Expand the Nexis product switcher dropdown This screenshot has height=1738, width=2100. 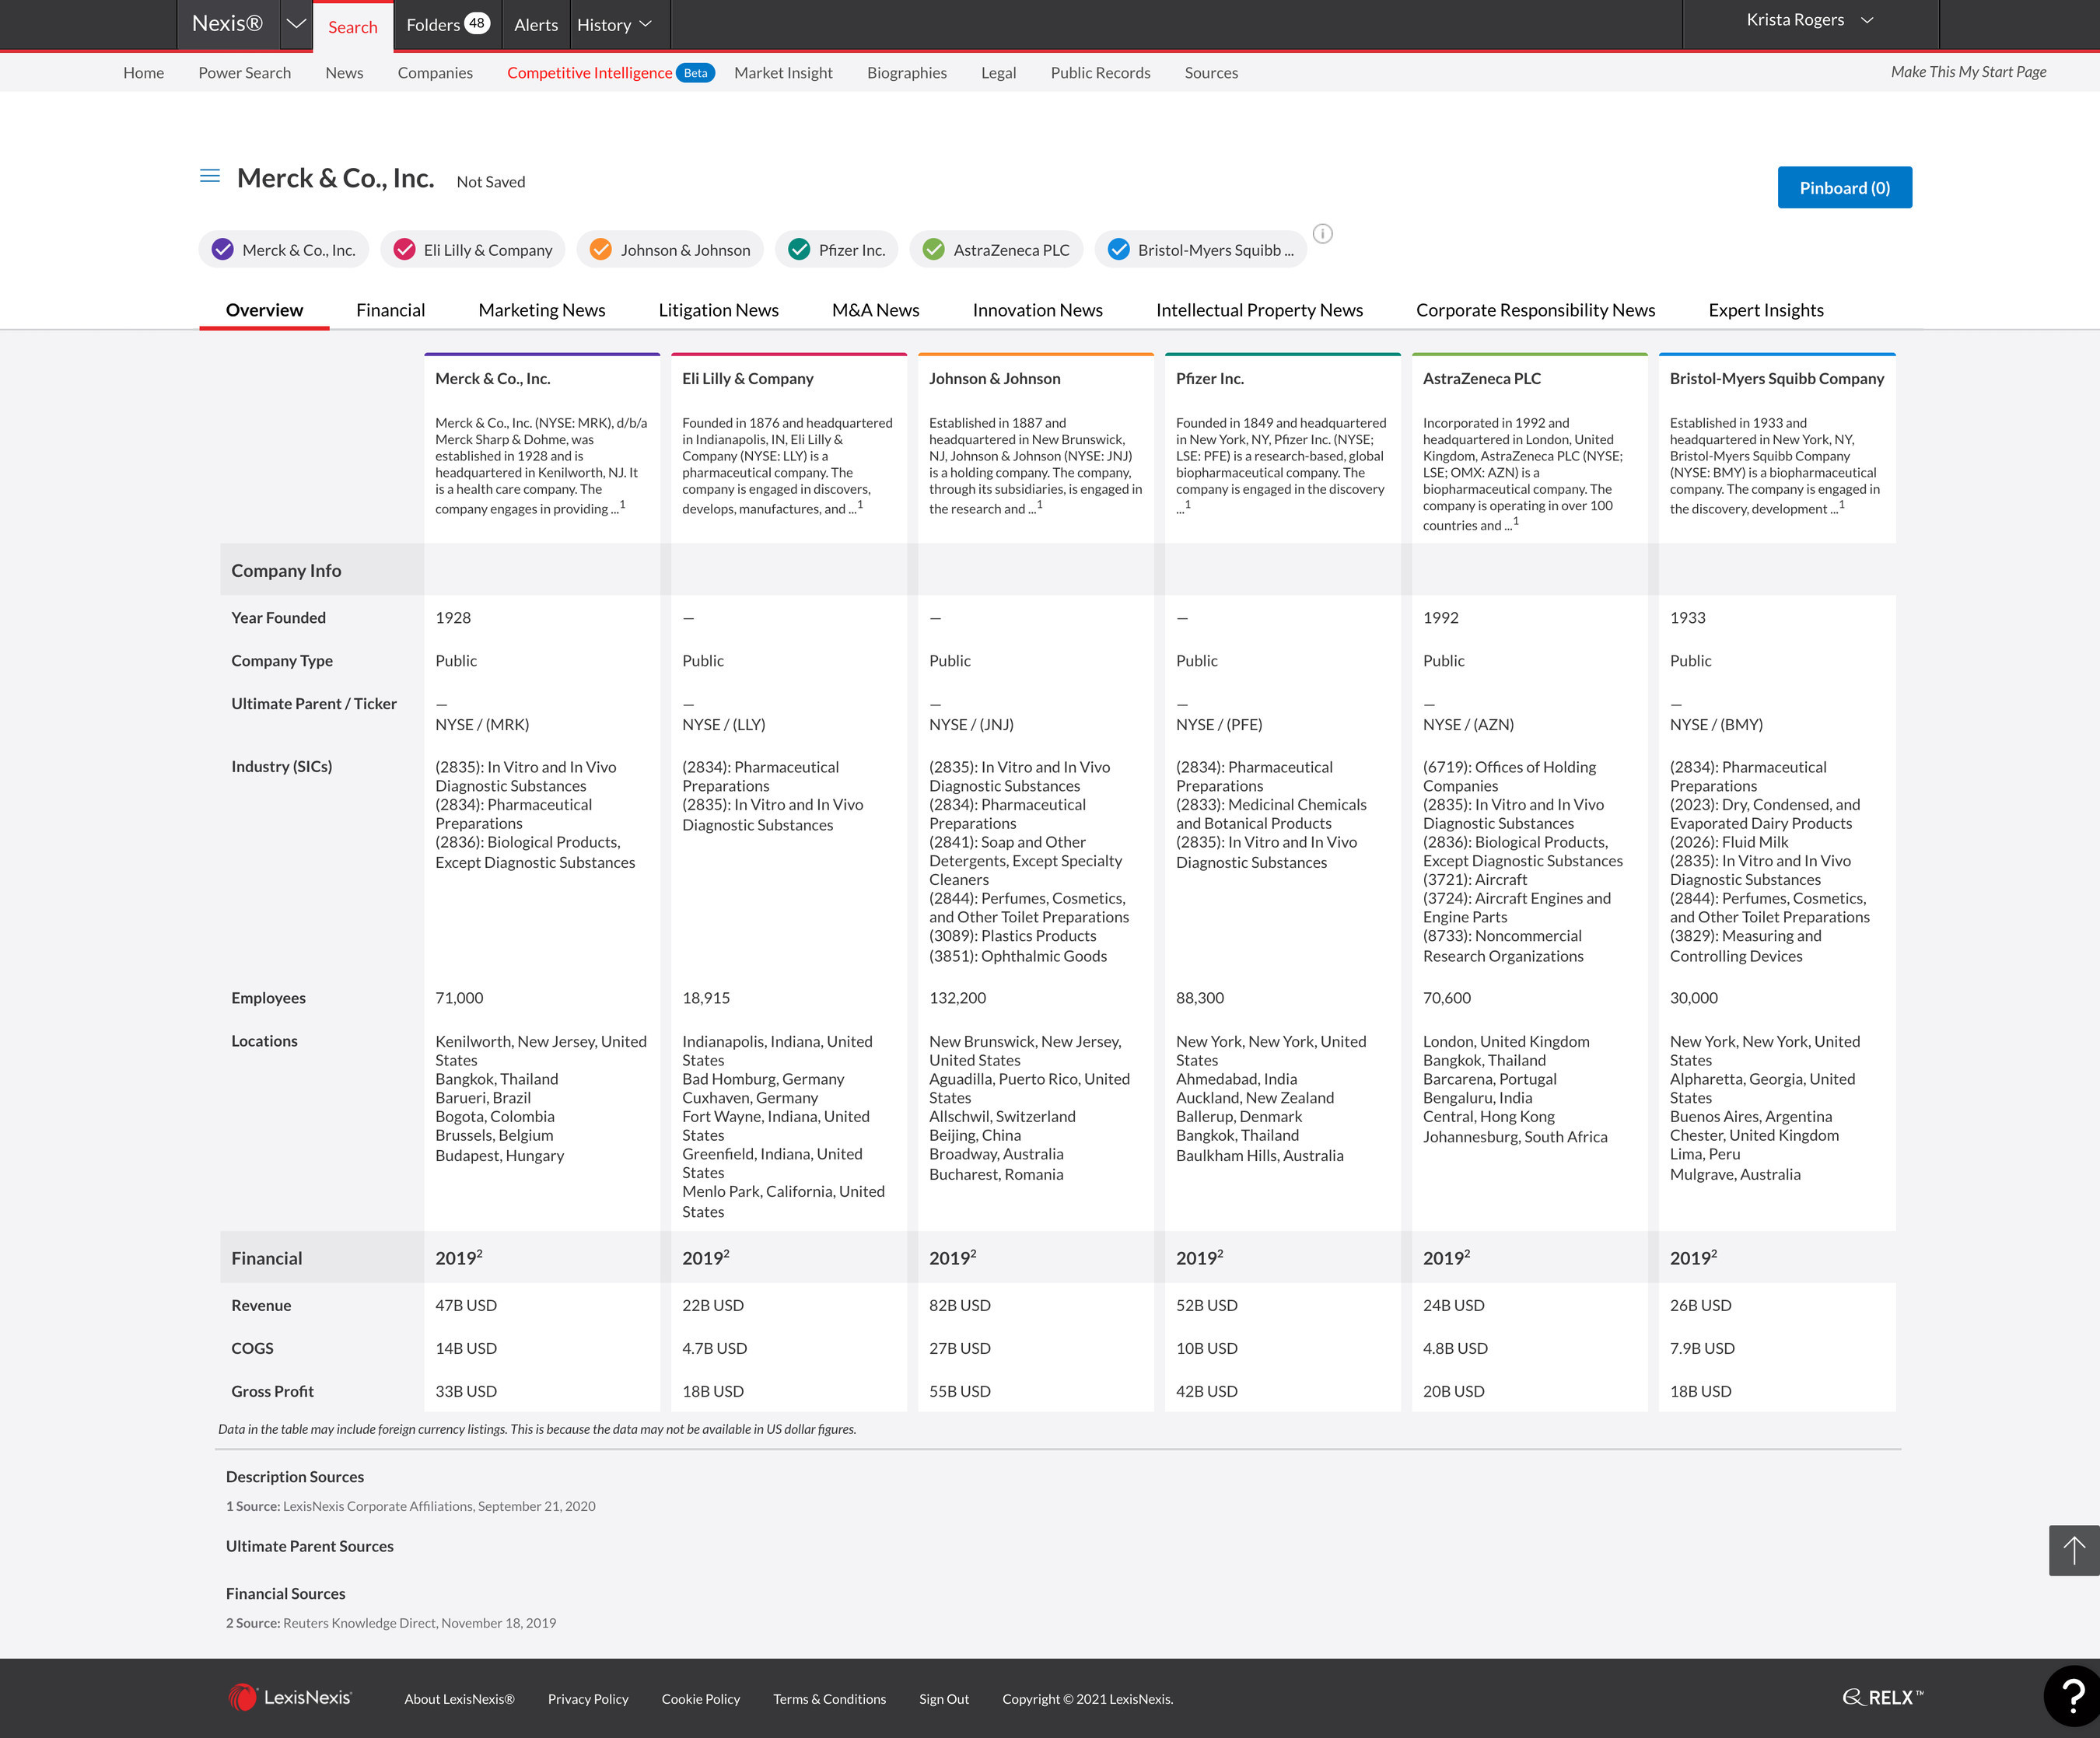296,24
